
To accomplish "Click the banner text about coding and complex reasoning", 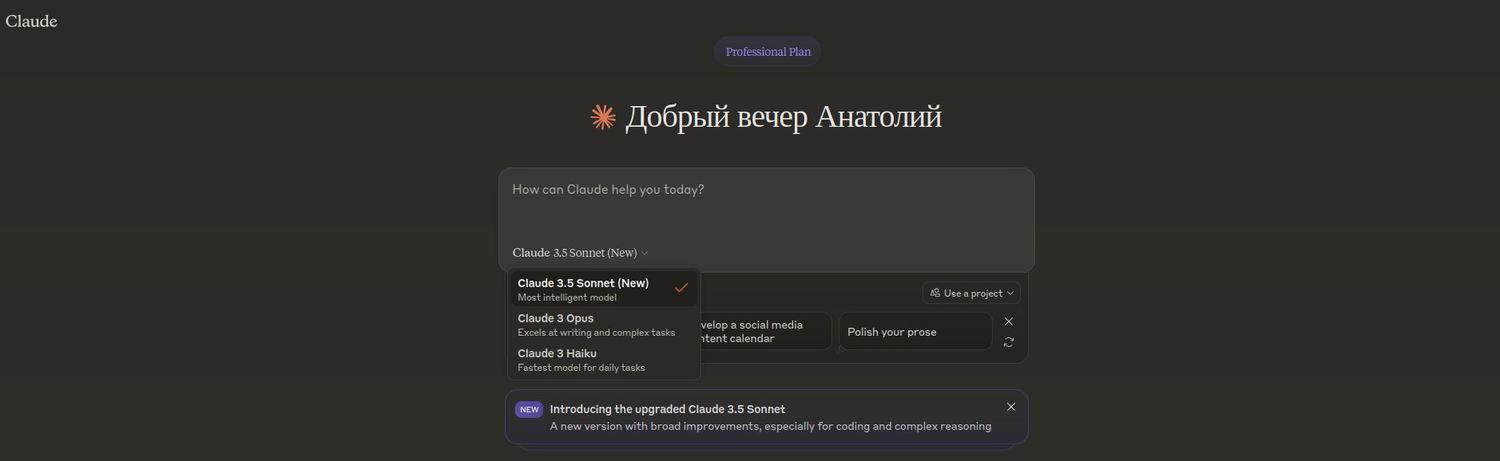I will pos(770,426).
